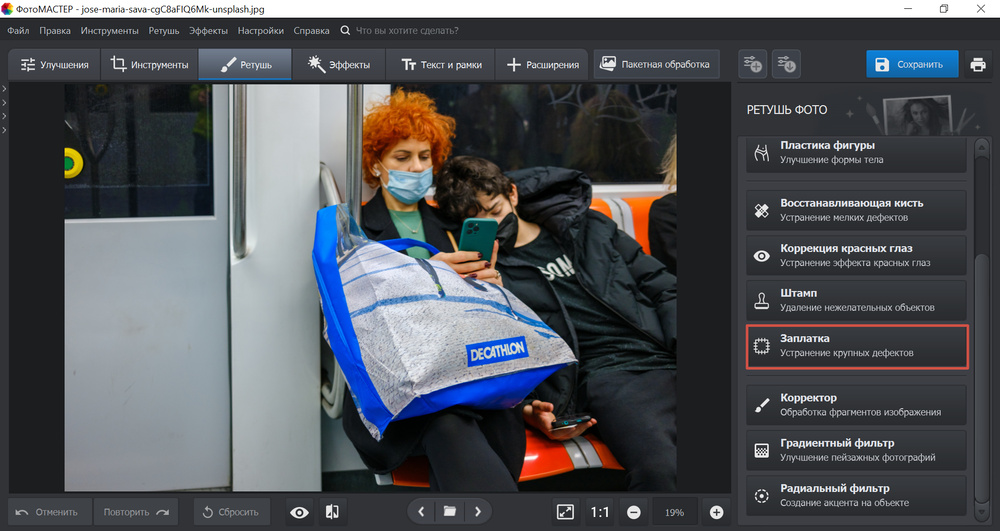Screen dimensions: 1000x531
Task: Select the Корректор brush tool
Action: pos(857,405)
